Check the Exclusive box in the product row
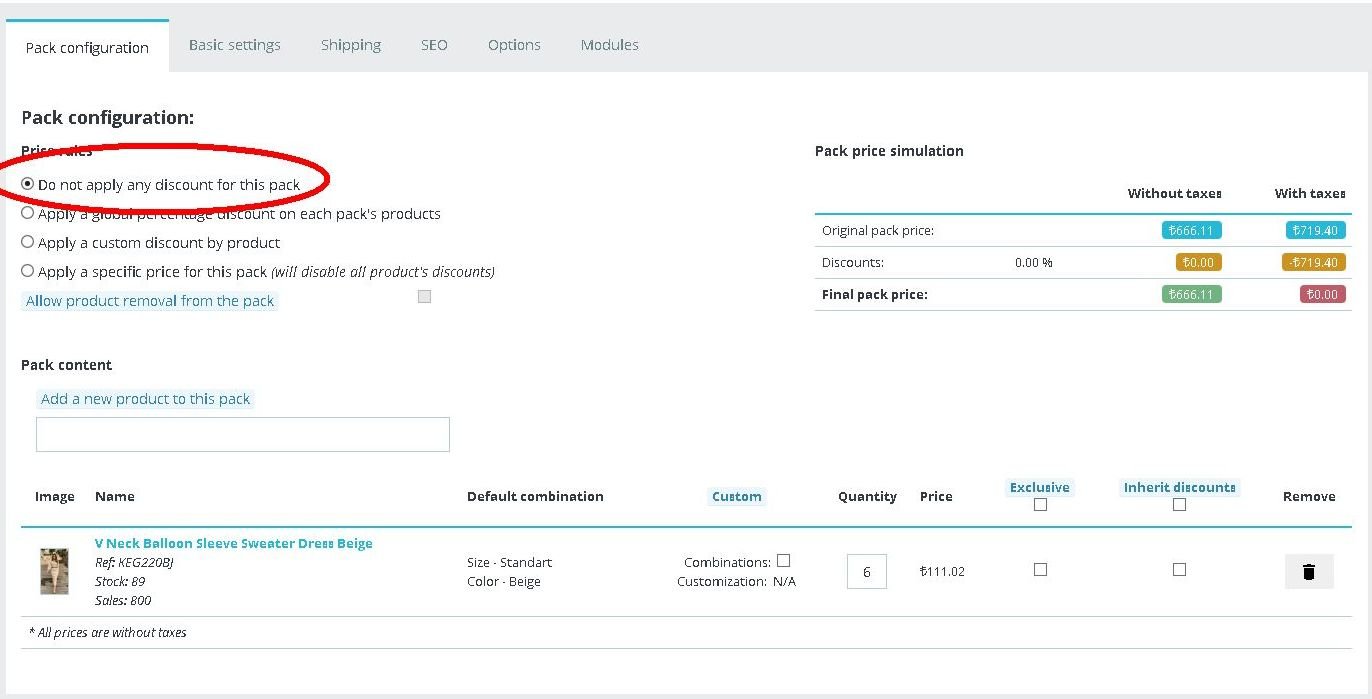 (x=1040, y=569)
